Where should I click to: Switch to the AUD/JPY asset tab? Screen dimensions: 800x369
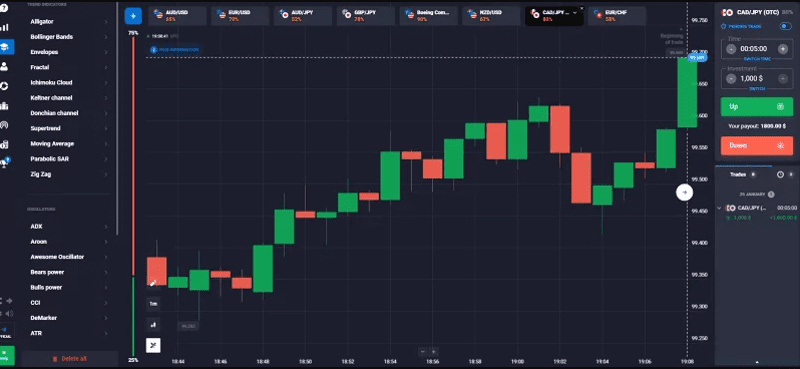coord(303,16)
